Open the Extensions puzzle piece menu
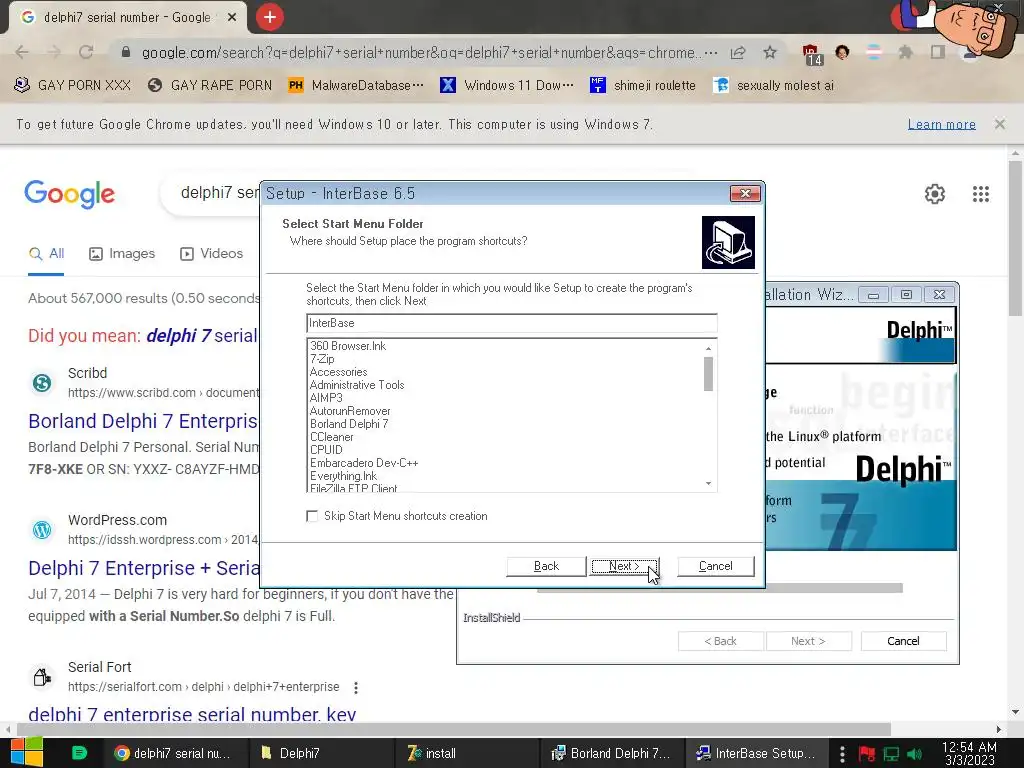Viewport: 1024px width, 768px height. point(905,52)
